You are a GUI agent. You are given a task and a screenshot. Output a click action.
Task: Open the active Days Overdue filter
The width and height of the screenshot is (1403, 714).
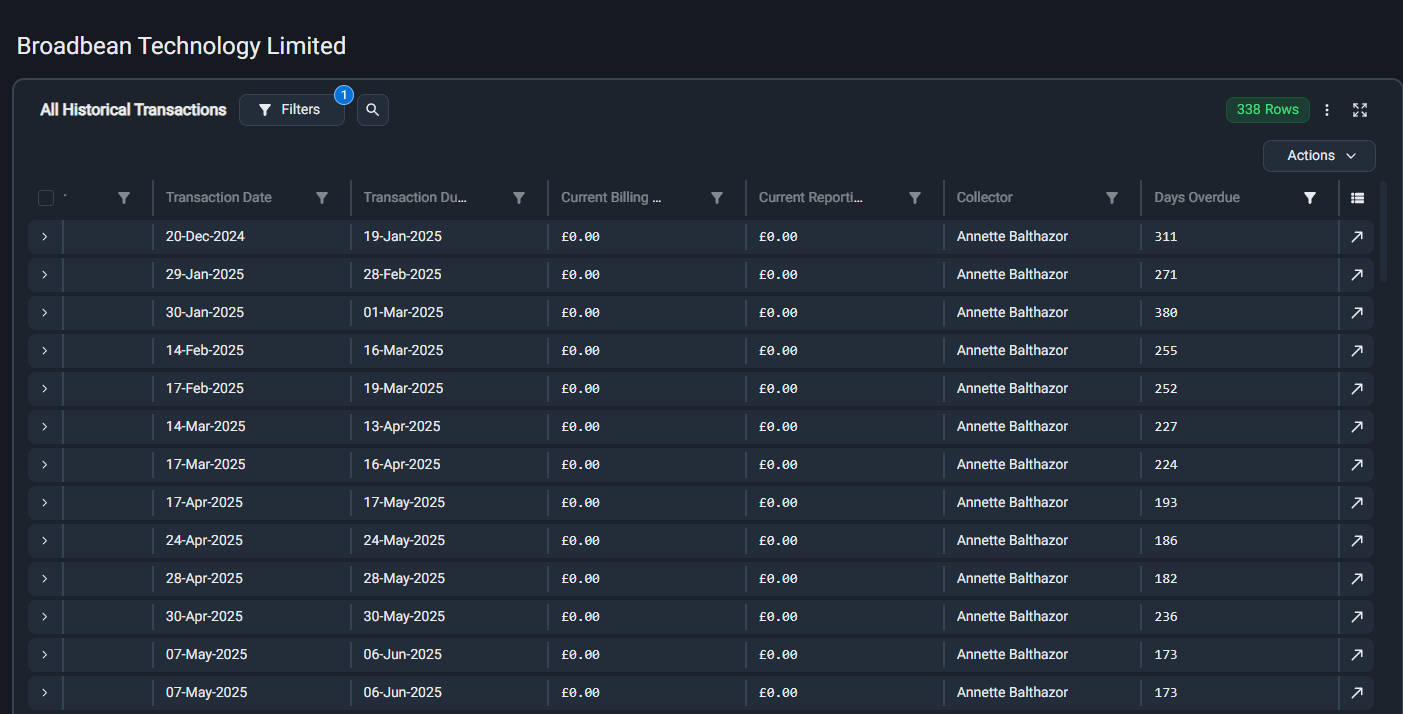pyautogui.click(x=1310, y=198)
